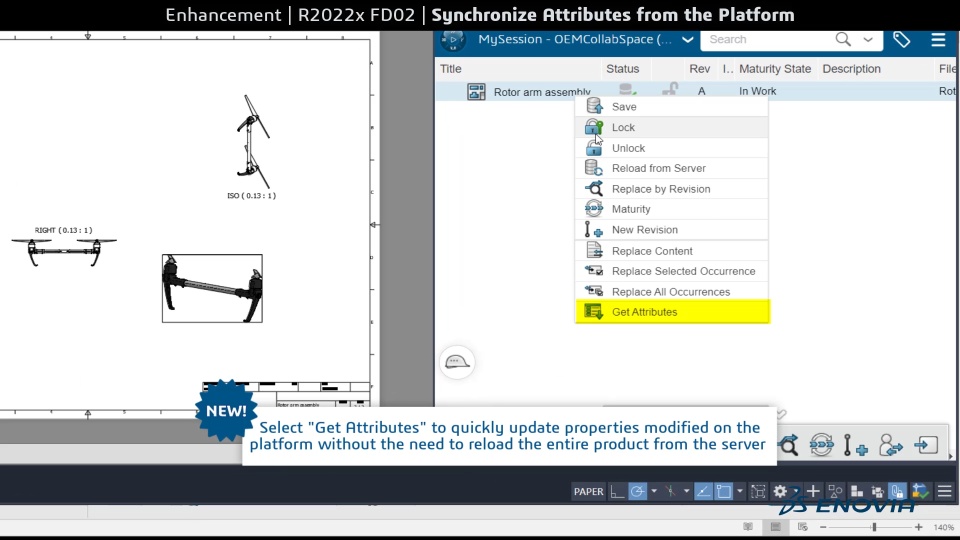Open the object snap dropdown arrow

coord(740,492)
